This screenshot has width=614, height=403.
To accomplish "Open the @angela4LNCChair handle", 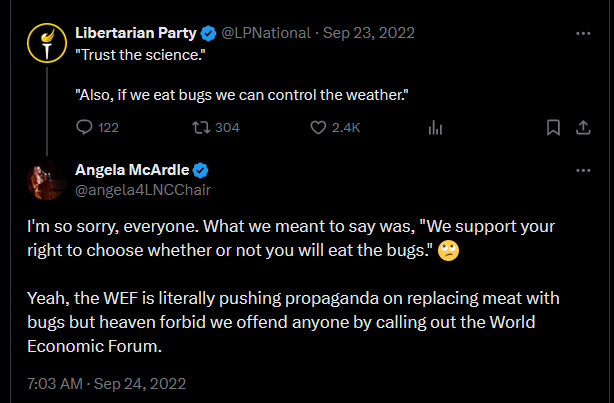I will click(143, 190).
